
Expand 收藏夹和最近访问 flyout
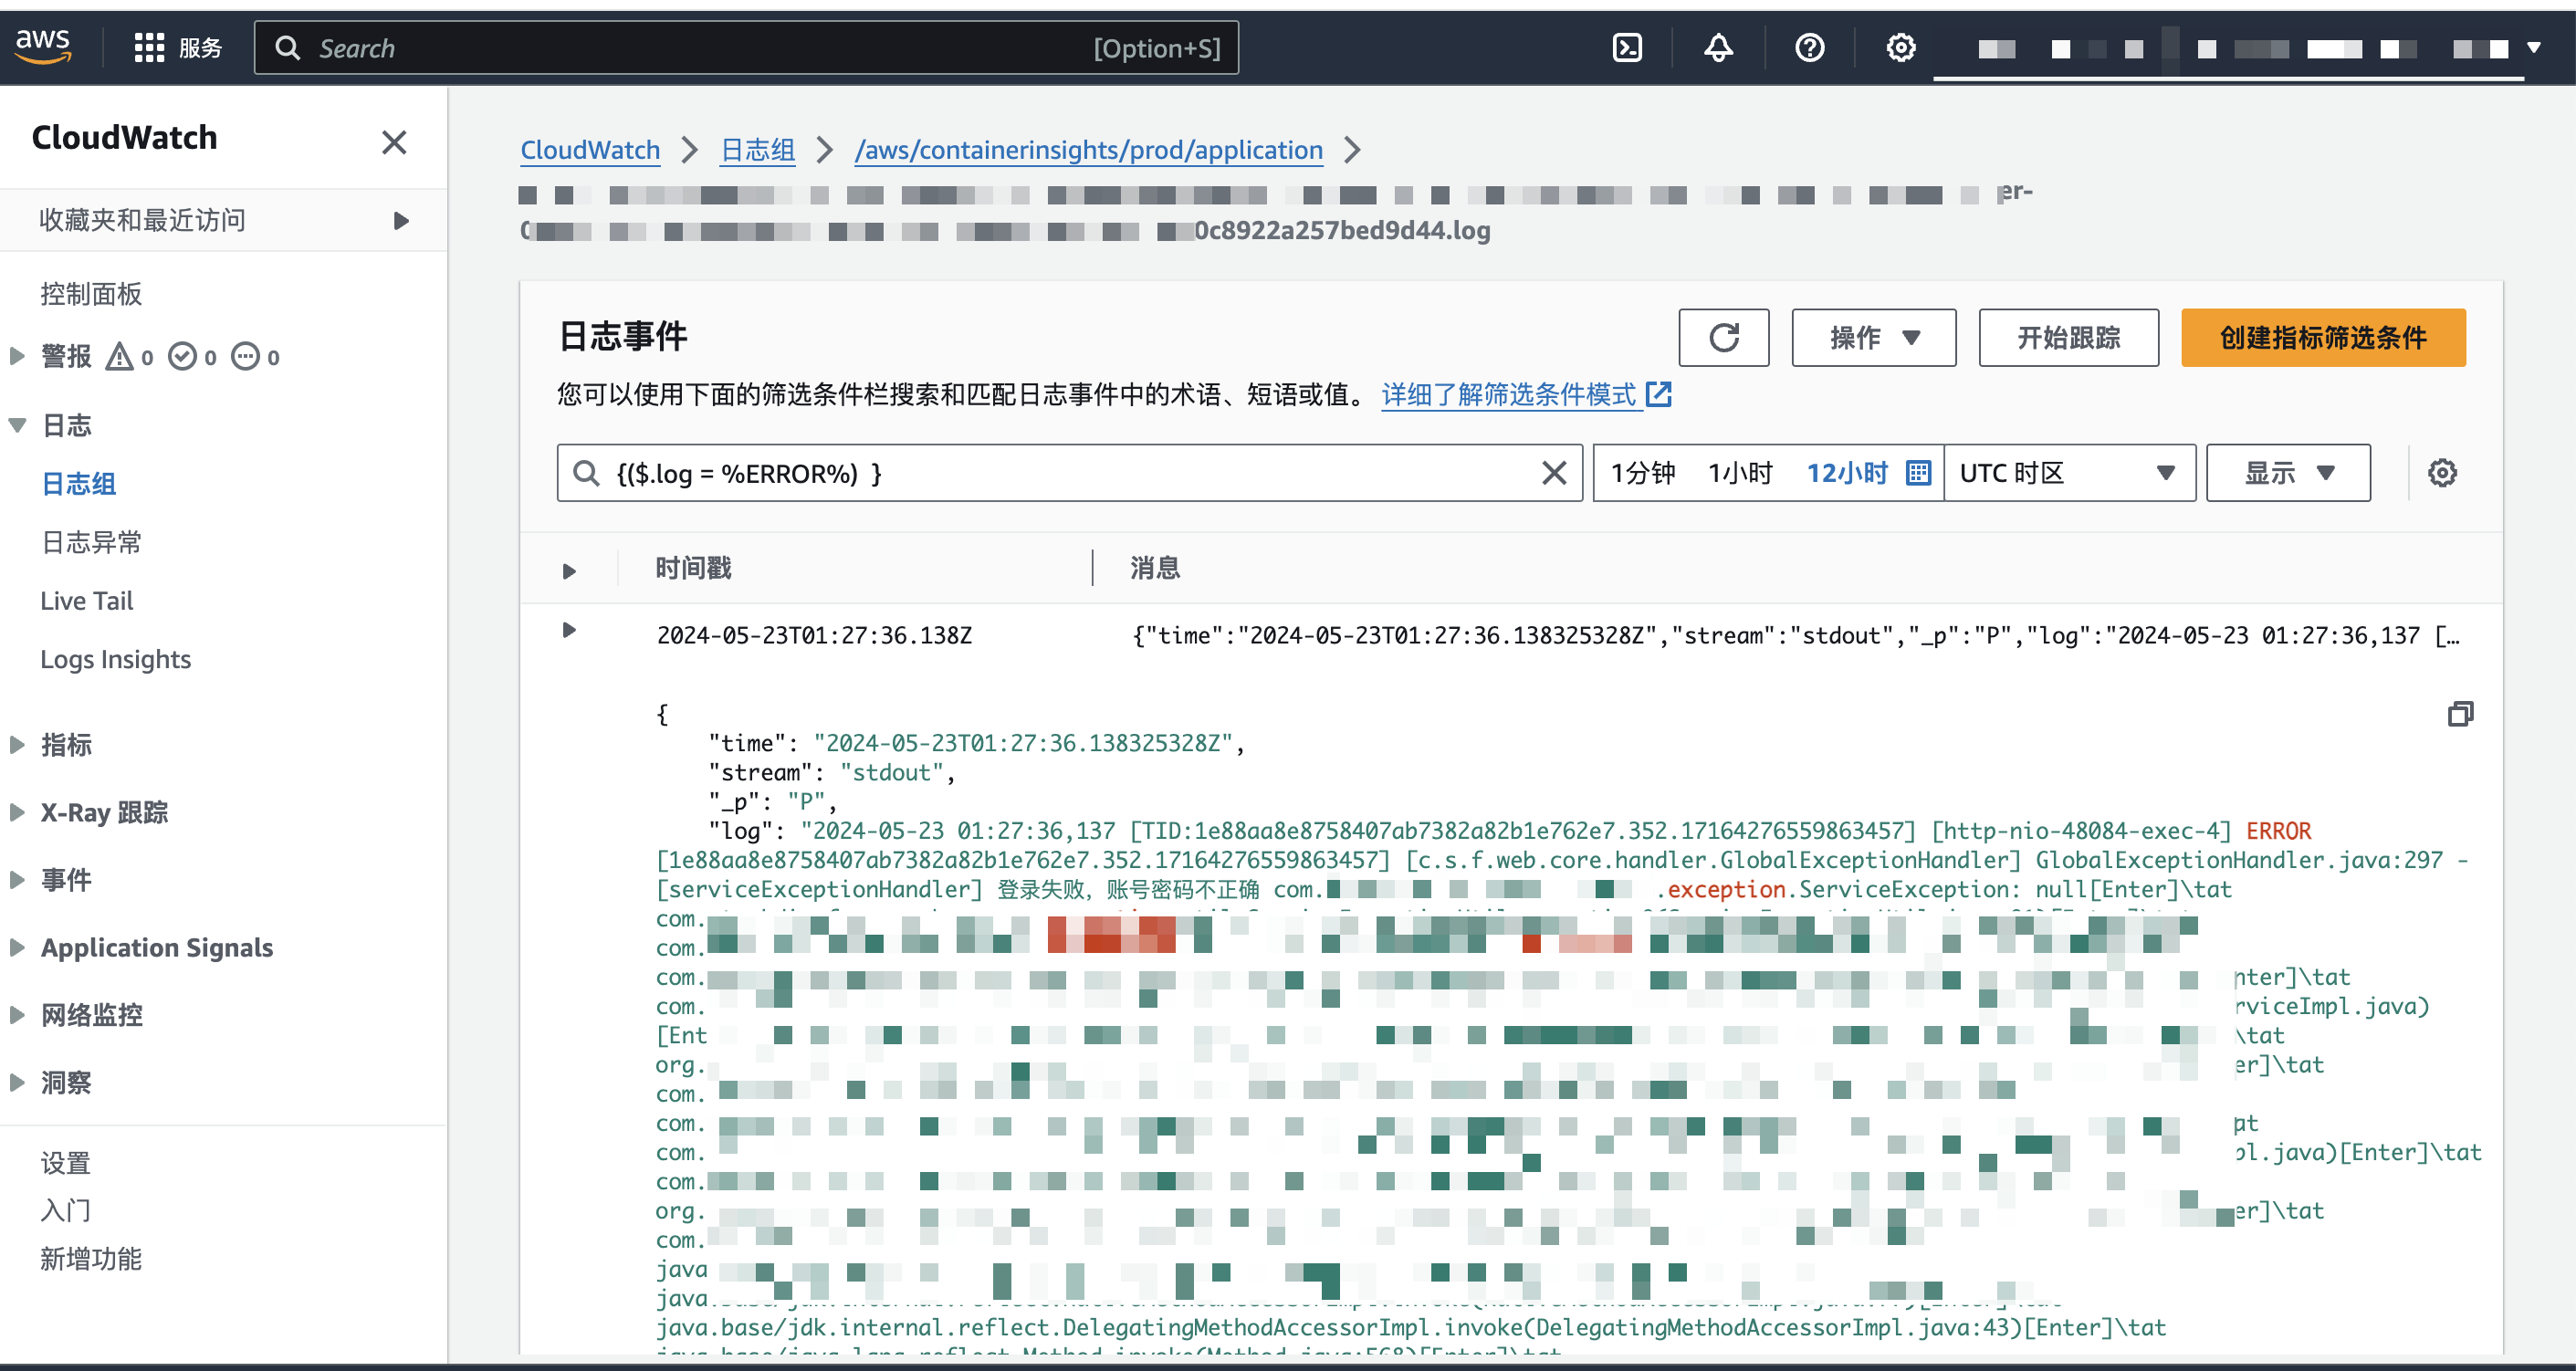(x=401, y=220)
